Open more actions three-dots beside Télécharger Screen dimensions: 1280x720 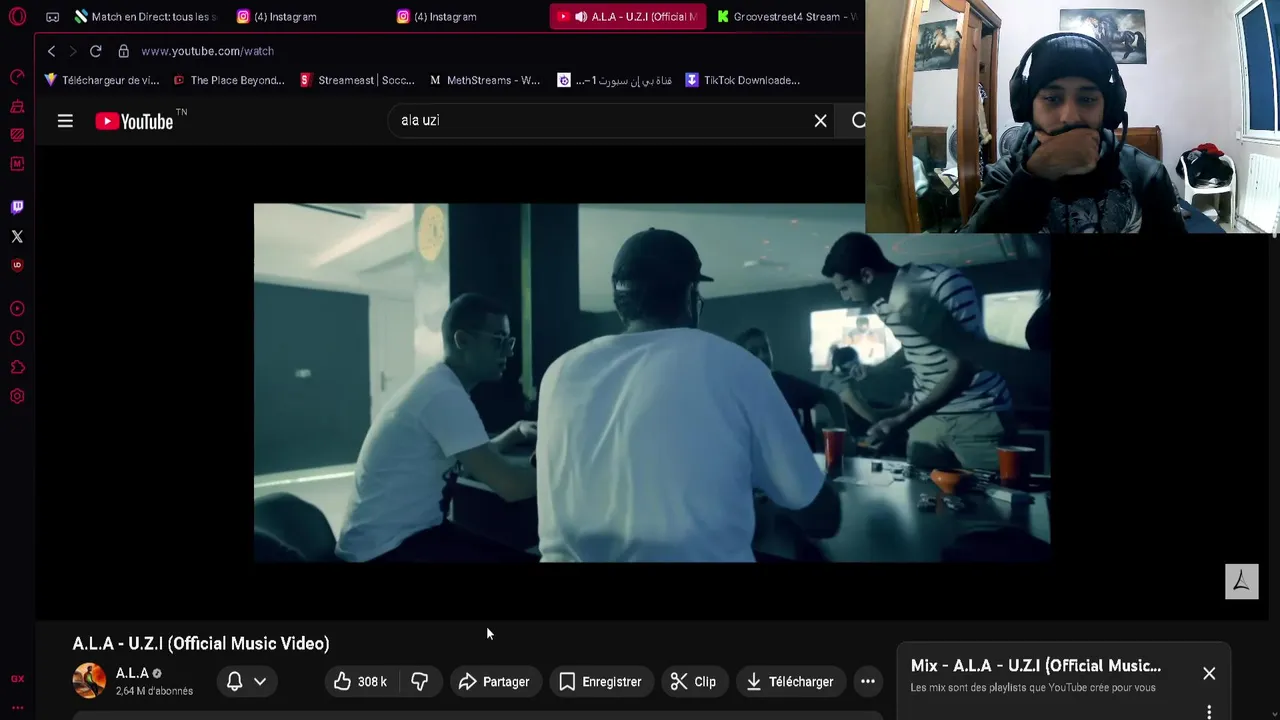tap(868, 681)
